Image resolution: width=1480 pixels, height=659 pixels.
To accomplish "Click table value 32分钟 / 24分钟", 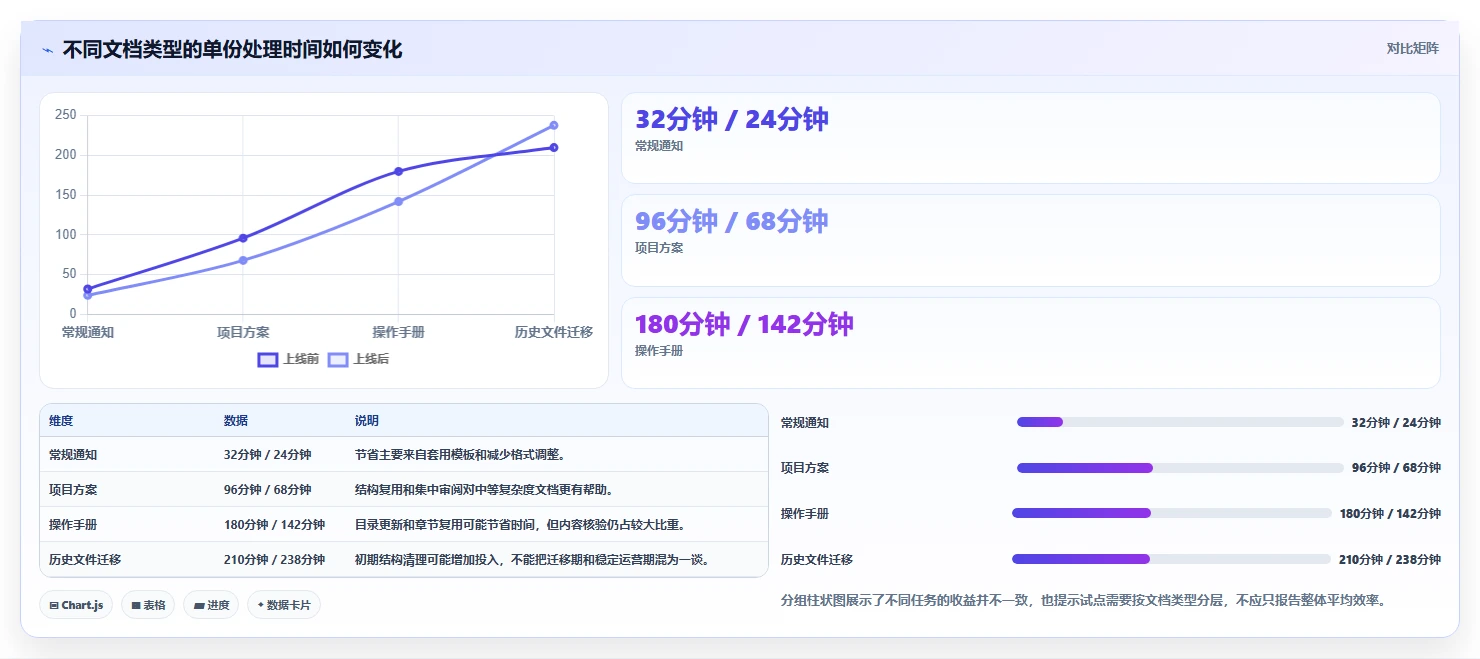I will click(x=267, y=455).
